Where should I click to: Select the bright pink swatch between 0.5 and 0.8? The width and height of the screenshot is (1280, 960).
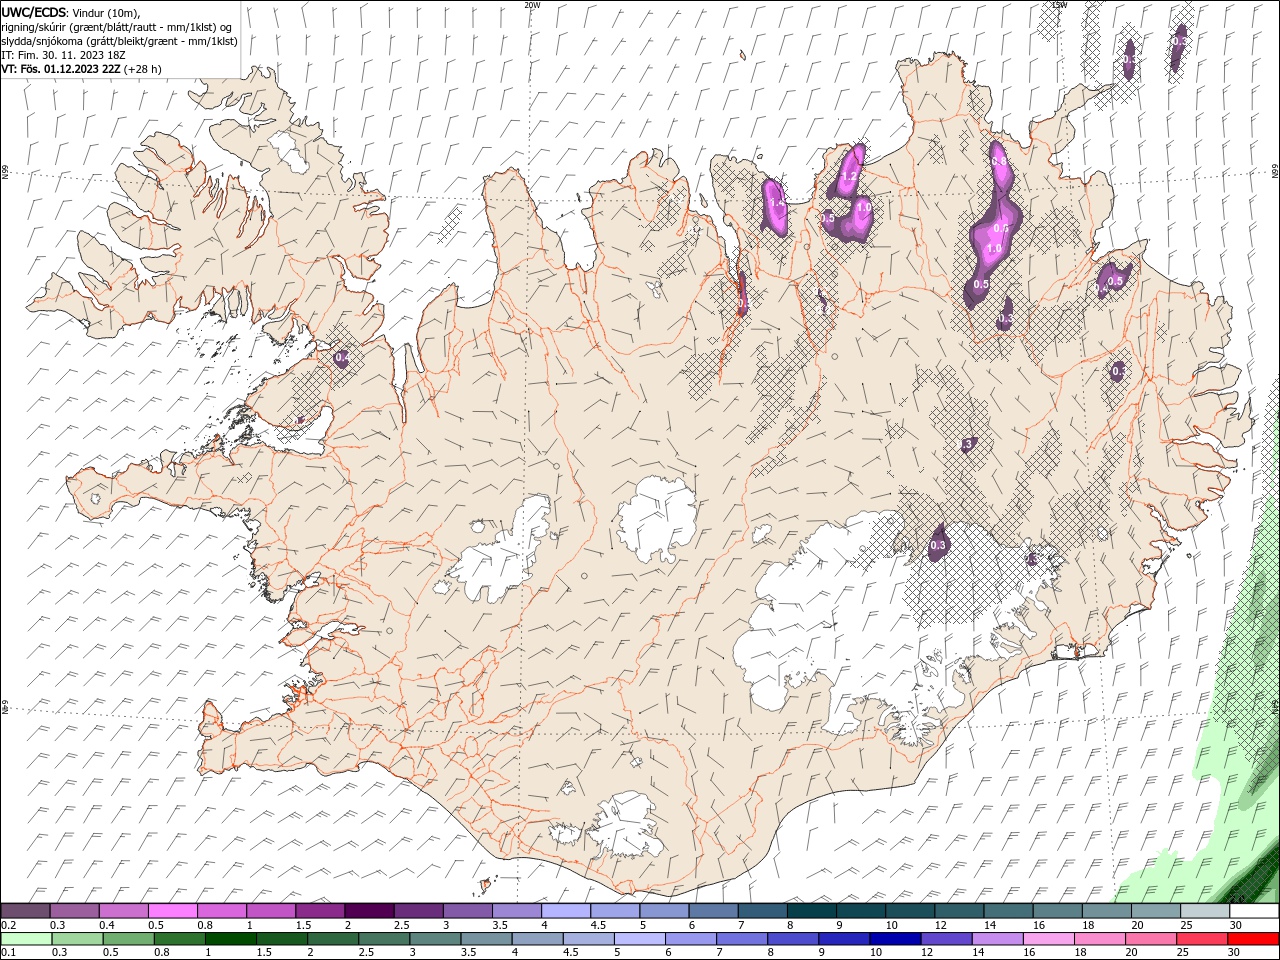(173, 911)
